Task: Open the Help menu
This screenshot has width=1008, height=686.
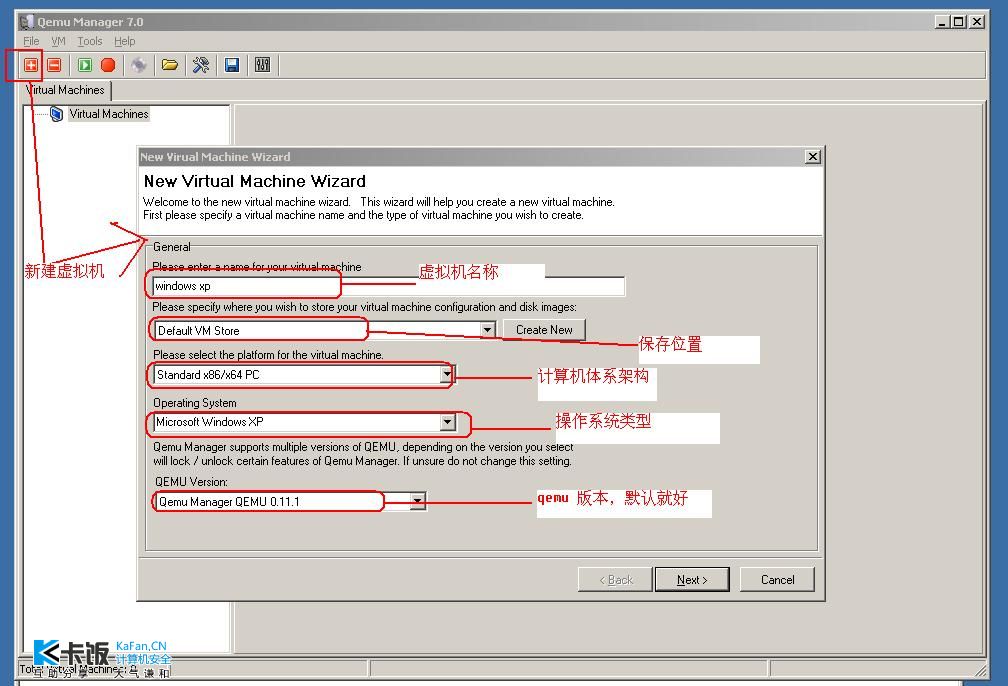Action: tap(125, 41)
